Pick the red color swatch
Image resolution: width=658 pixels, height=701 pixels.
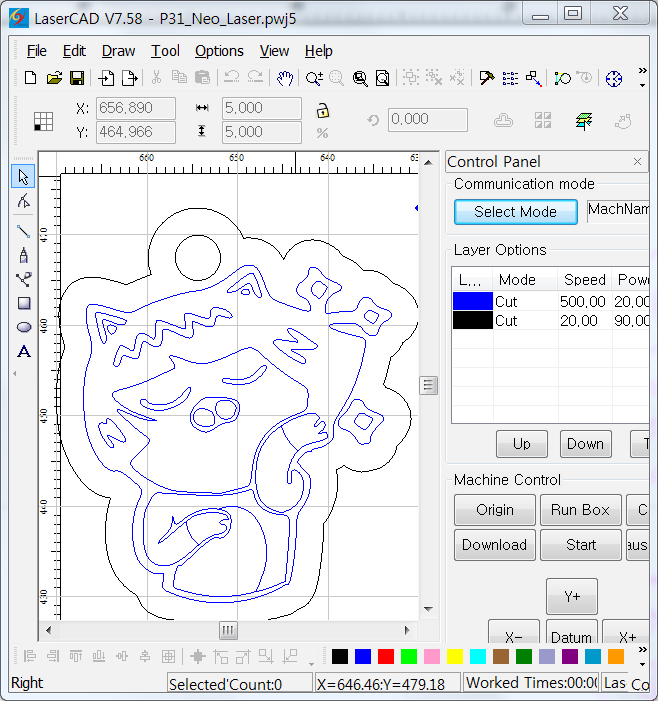pos(386,657)
